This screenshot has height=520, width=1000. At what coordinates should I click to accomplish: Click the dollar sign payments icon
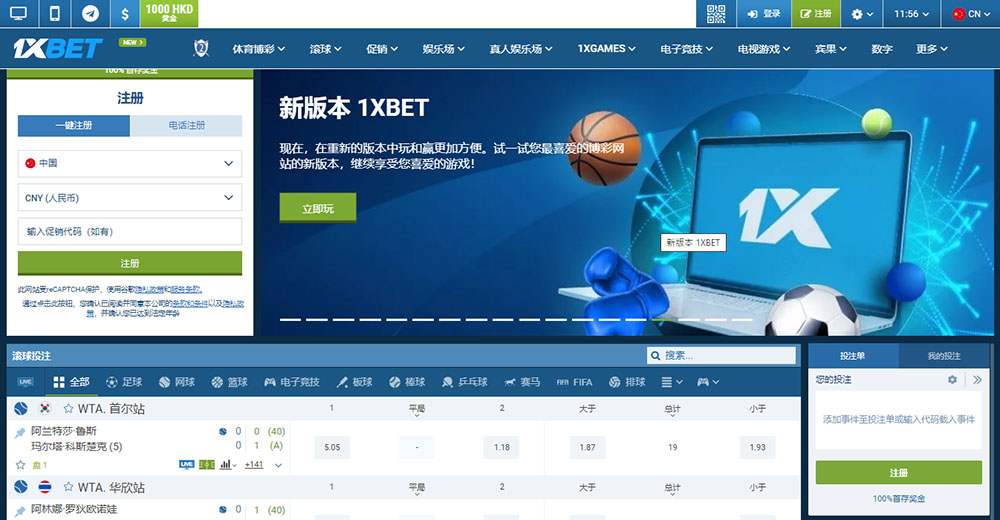125,13
